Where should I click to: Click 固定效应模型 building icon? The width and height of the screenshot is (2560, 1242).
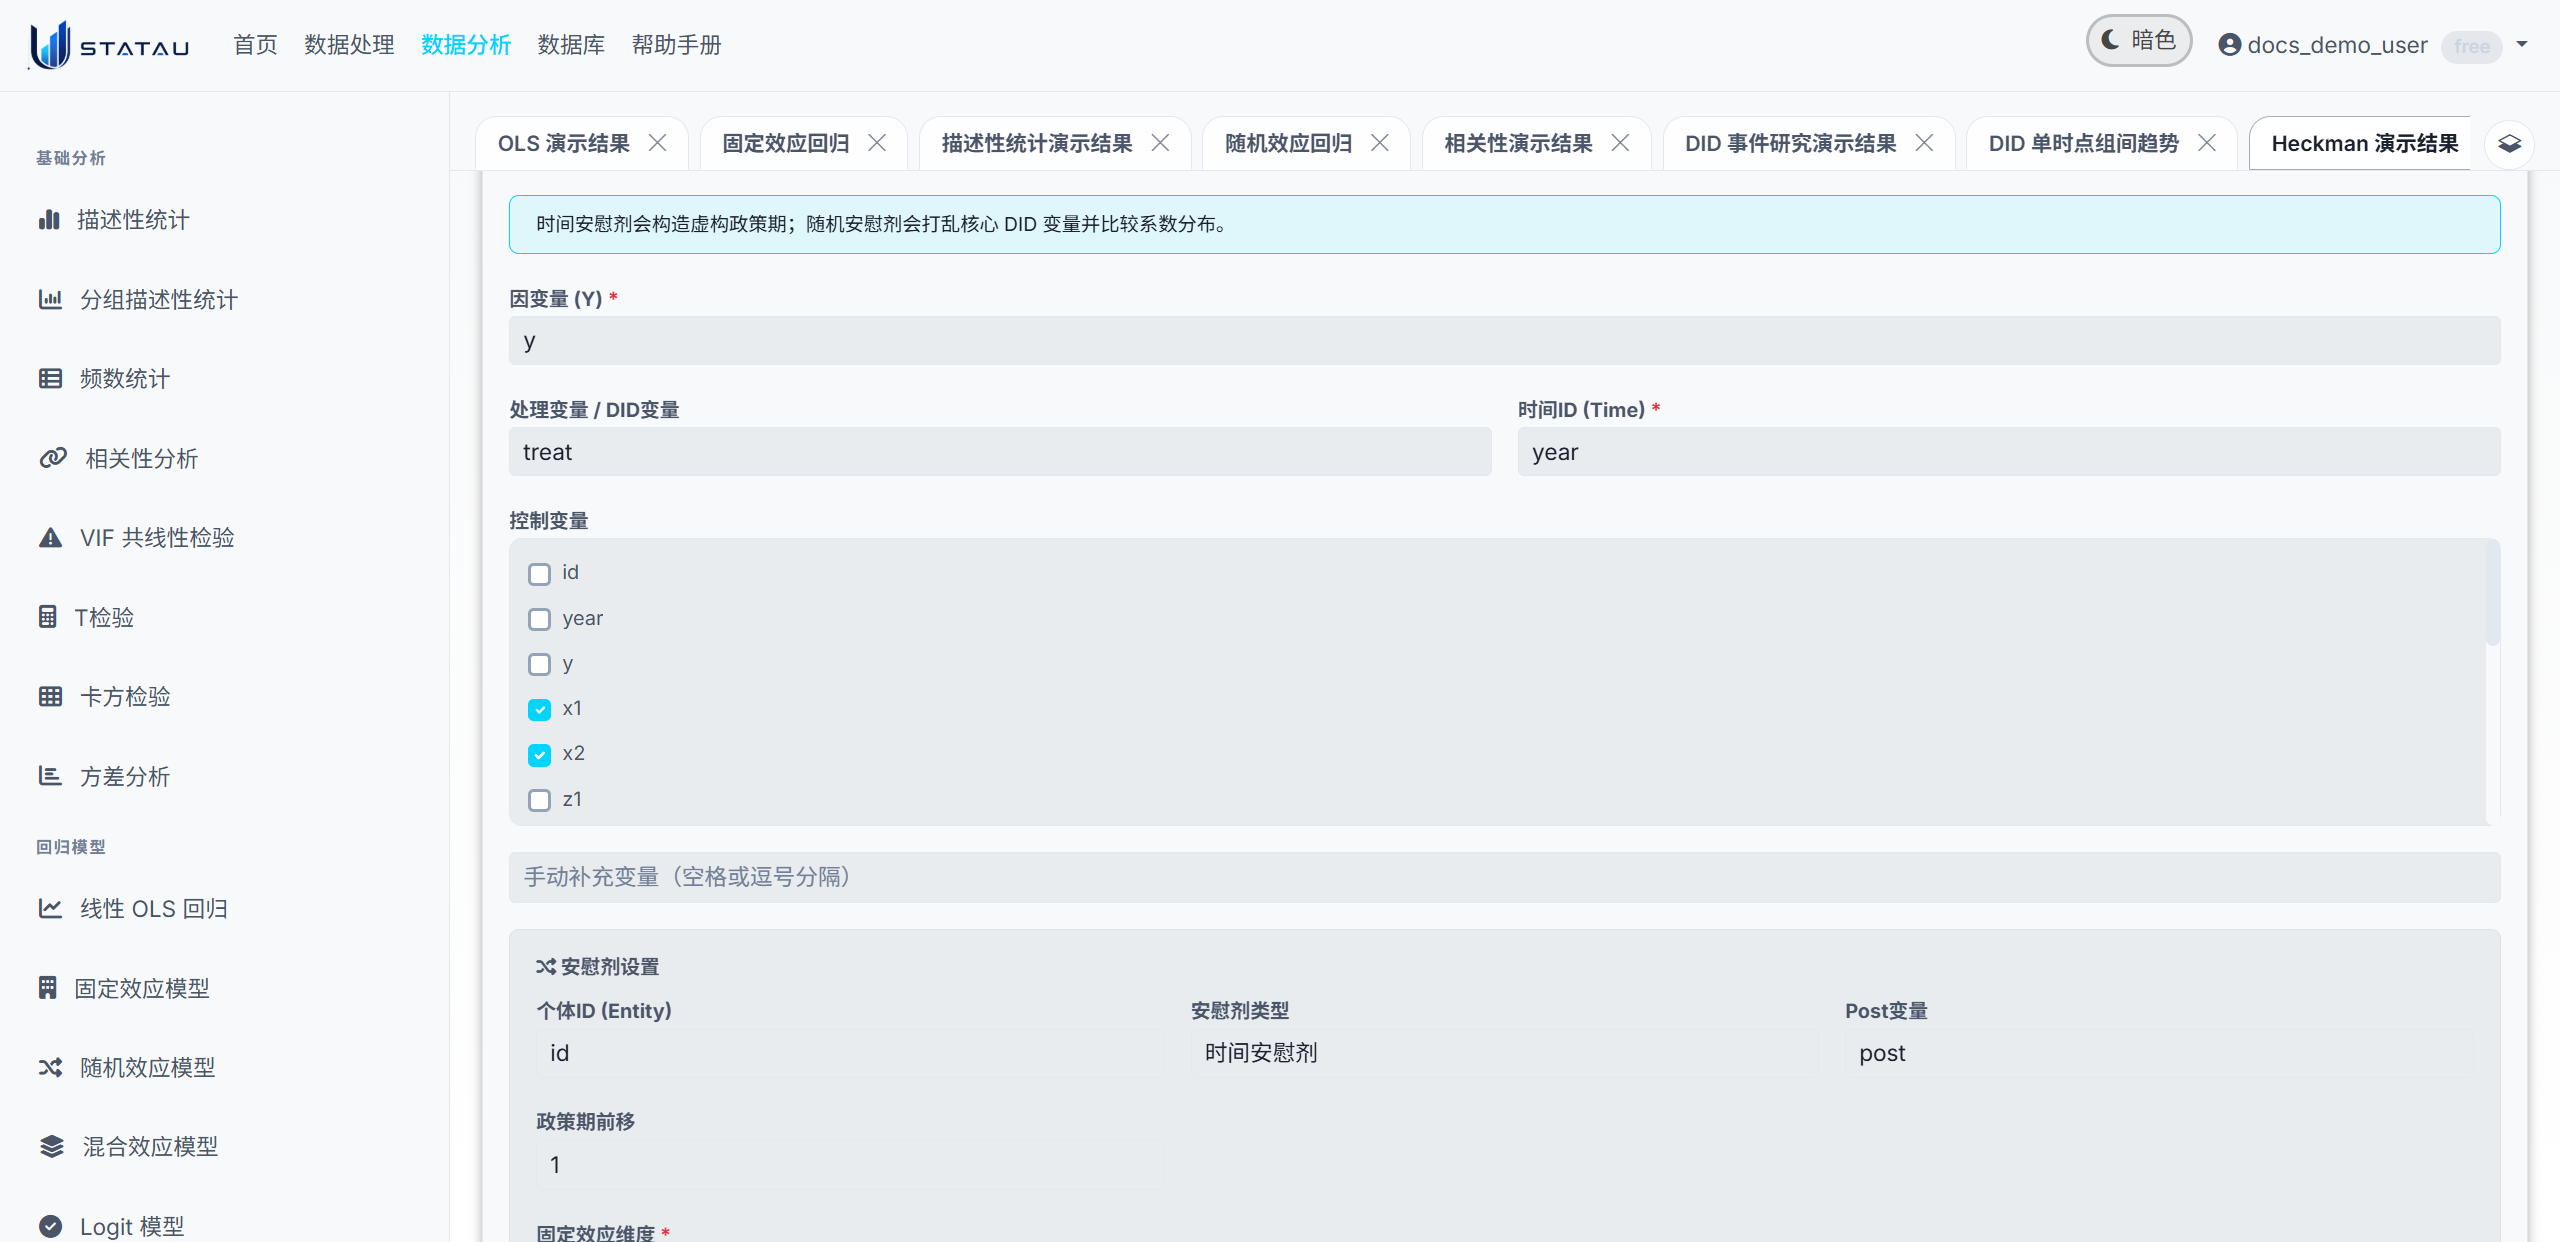point(47,988)
